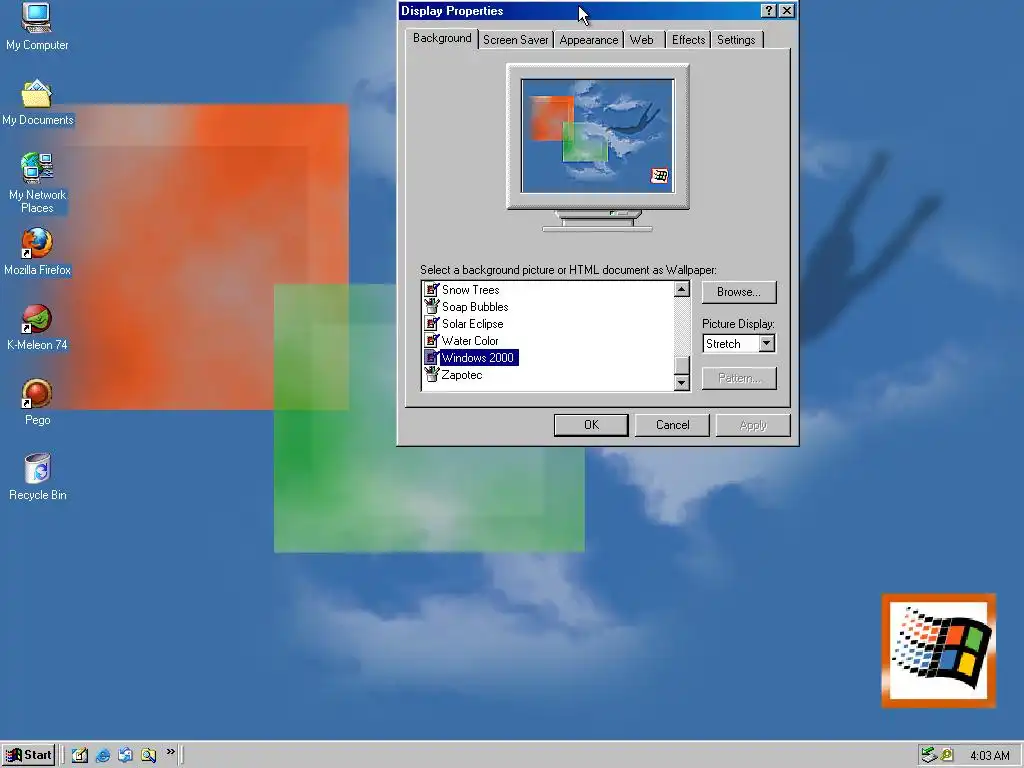Click the question mark help button in title bar
This screenshot has height=768, width=1024.
[x=769, y=10]
